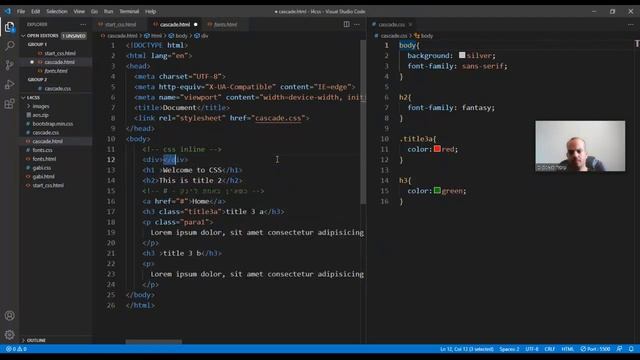Open fonts.html under Group 1 open editors
The image size is (640, 360).
(56, 71)
